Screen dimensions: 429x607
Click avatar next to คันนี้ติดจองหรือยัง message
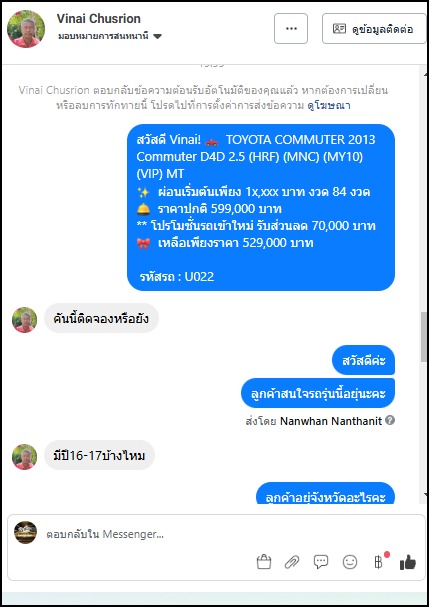click(24, 320)
